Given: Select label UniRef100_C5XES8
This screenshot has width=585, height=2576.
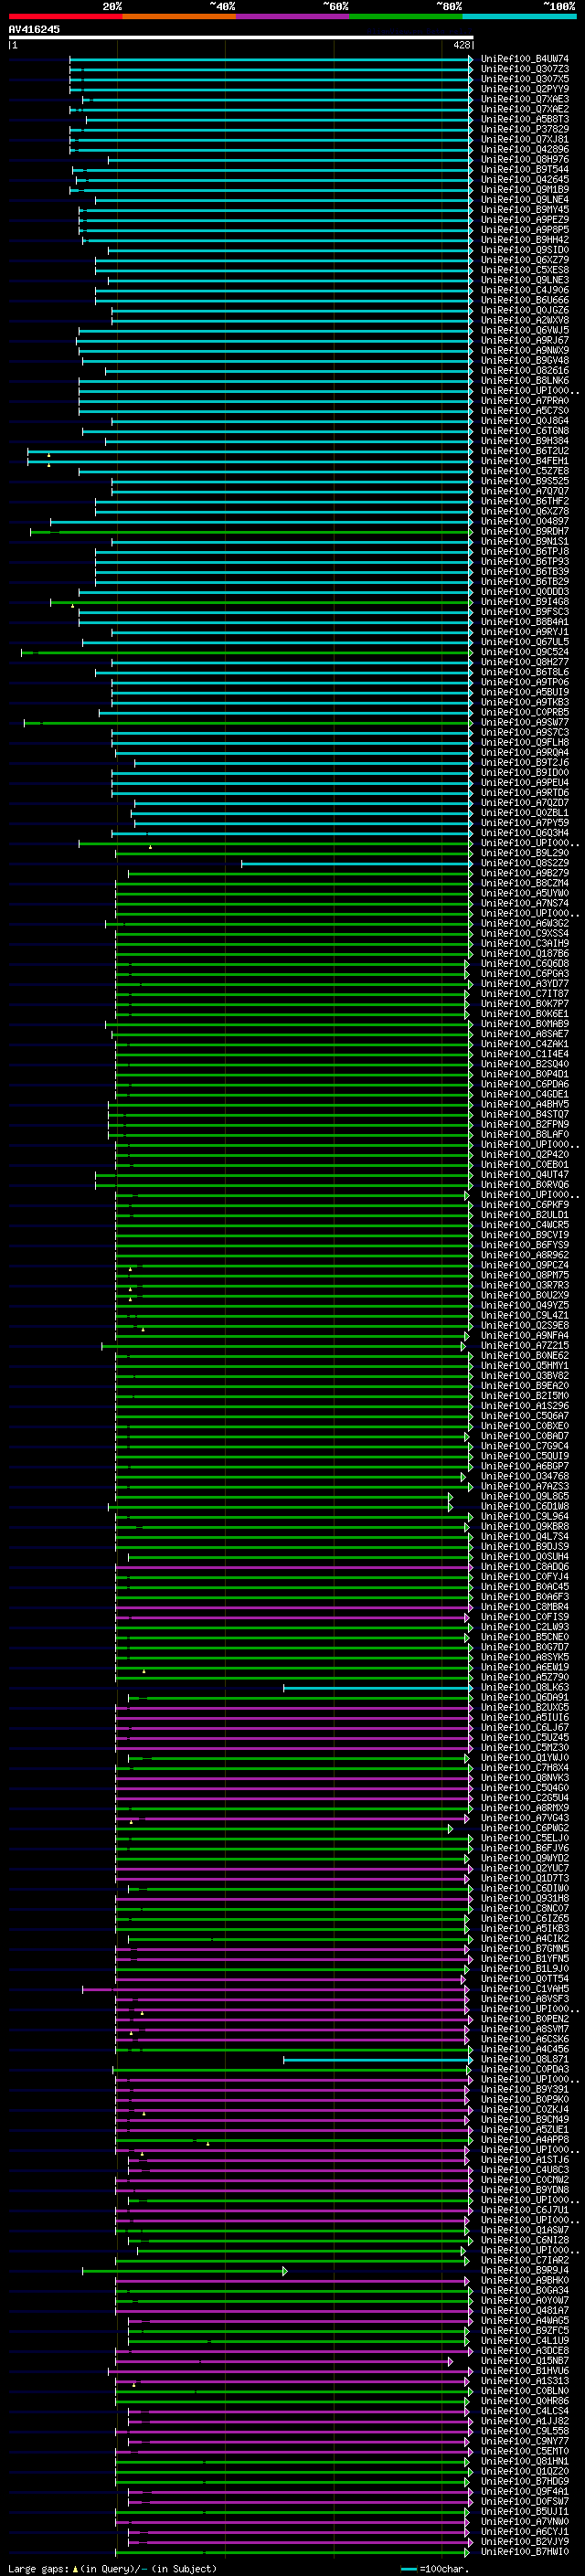Looking at the screenshot, I should click(525, 270).
